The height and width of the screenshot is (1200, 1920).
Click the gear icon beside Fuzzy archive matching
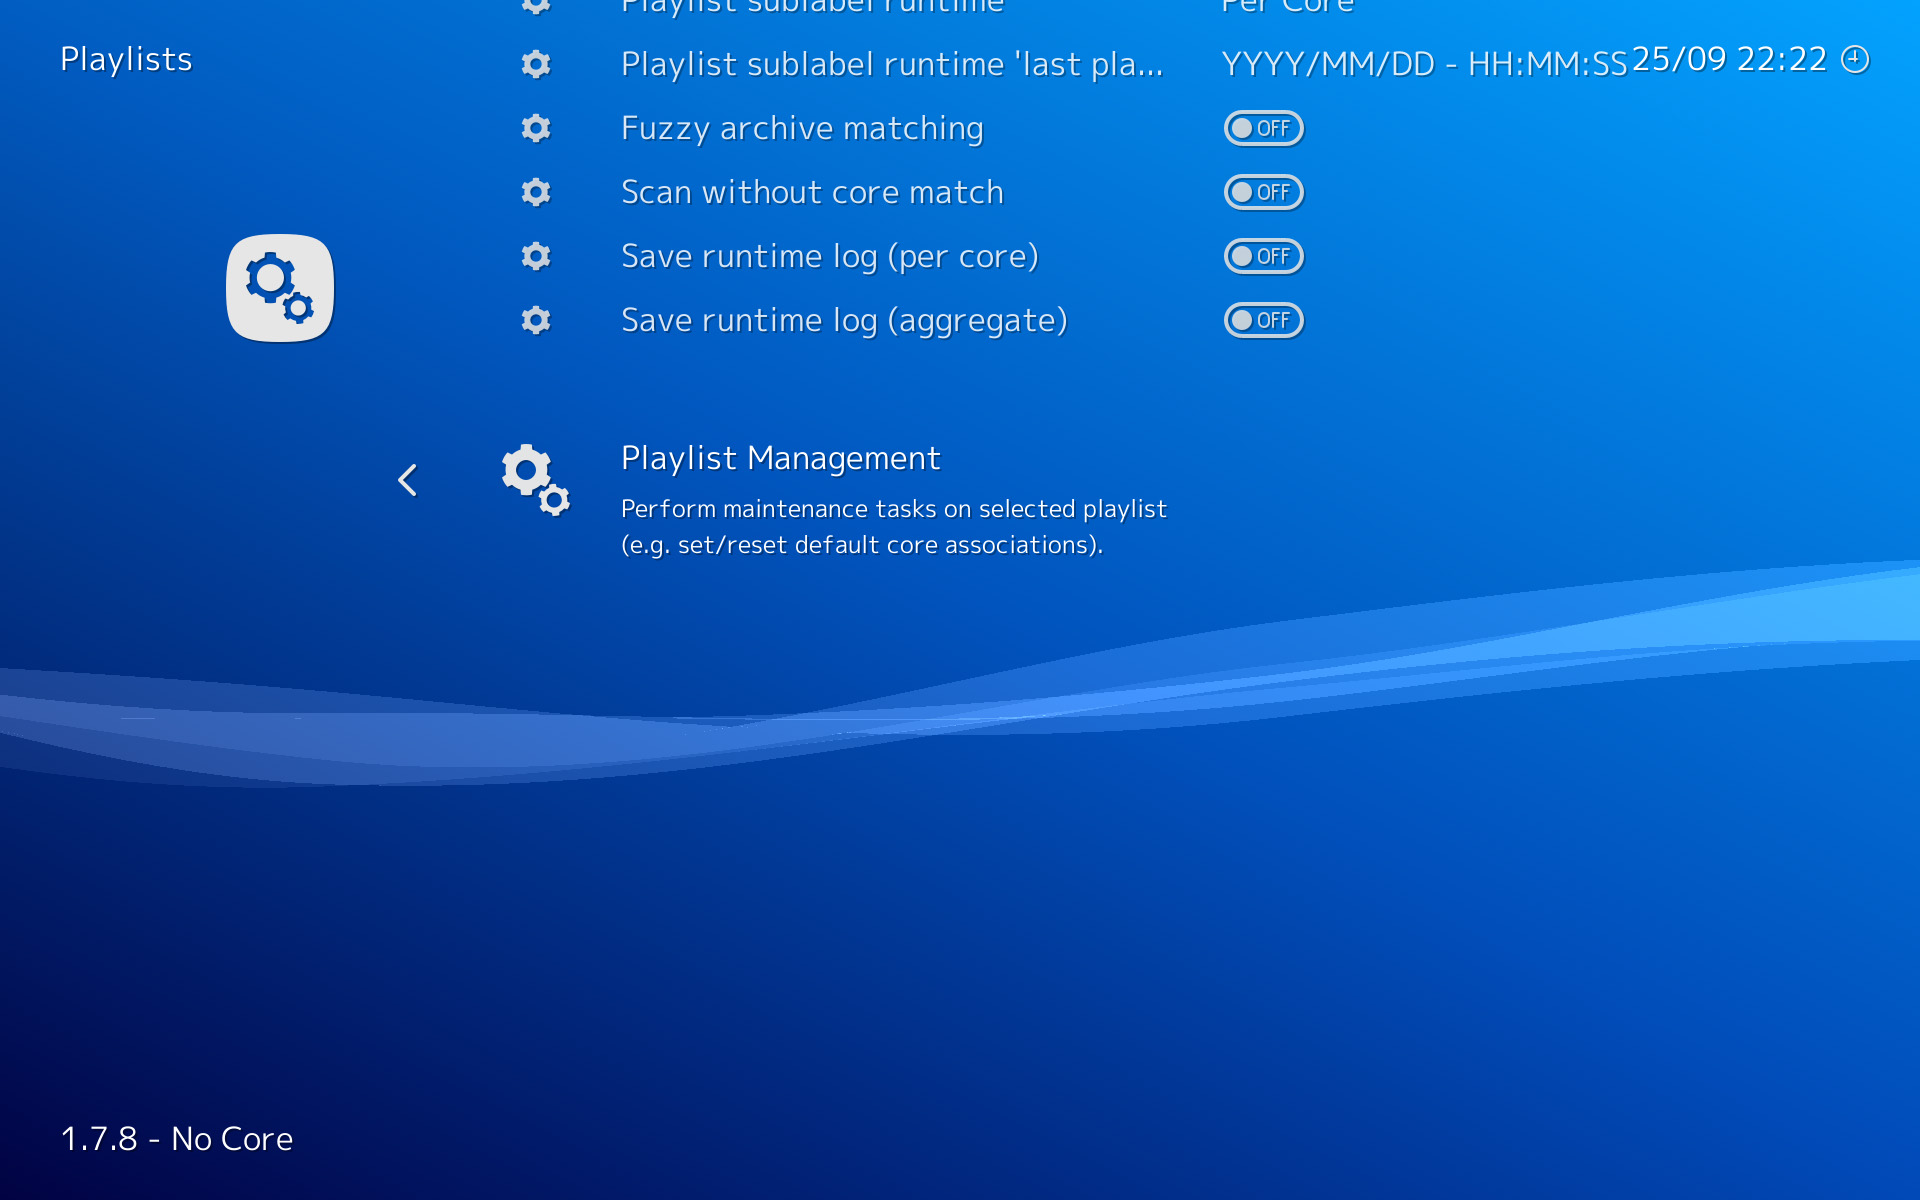click(536, 128)
